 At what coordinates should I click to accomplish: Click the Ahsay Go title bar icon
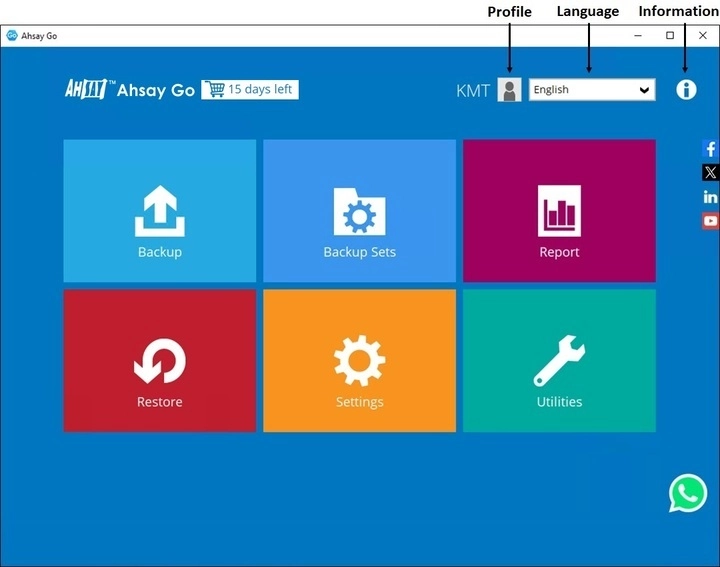point(12,35)
